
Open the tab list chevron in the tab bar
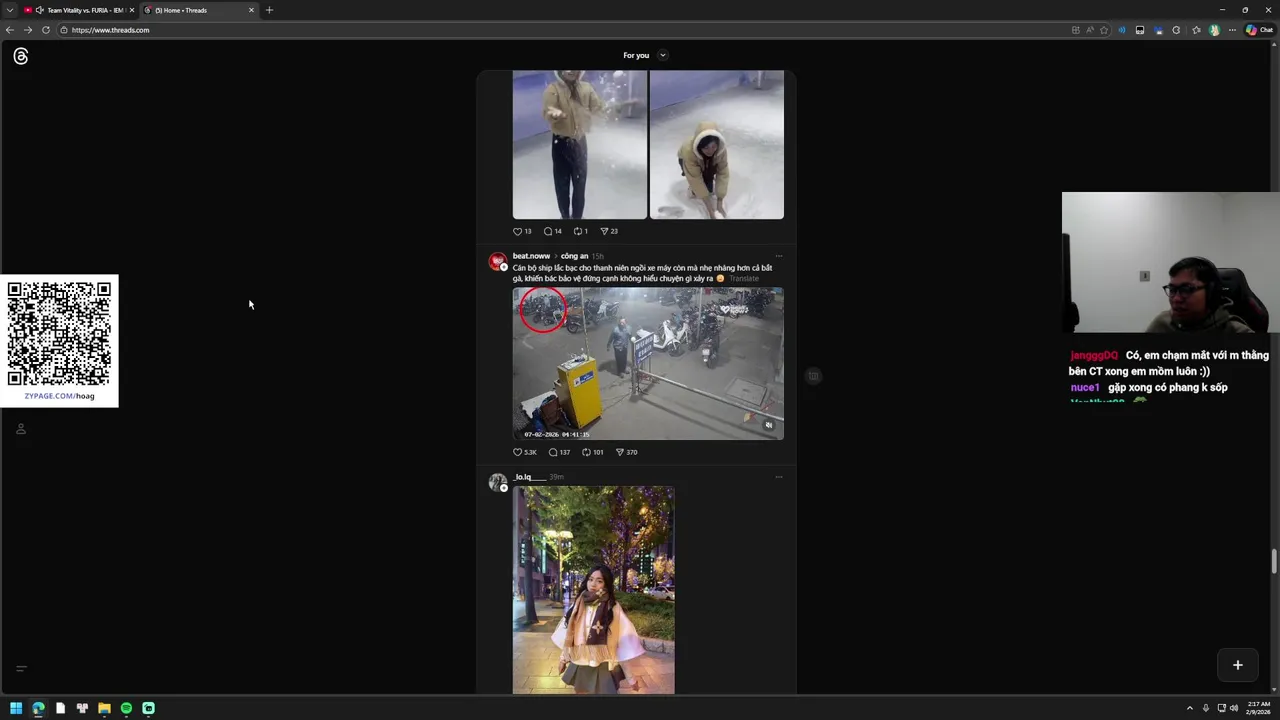coord(10,10)
